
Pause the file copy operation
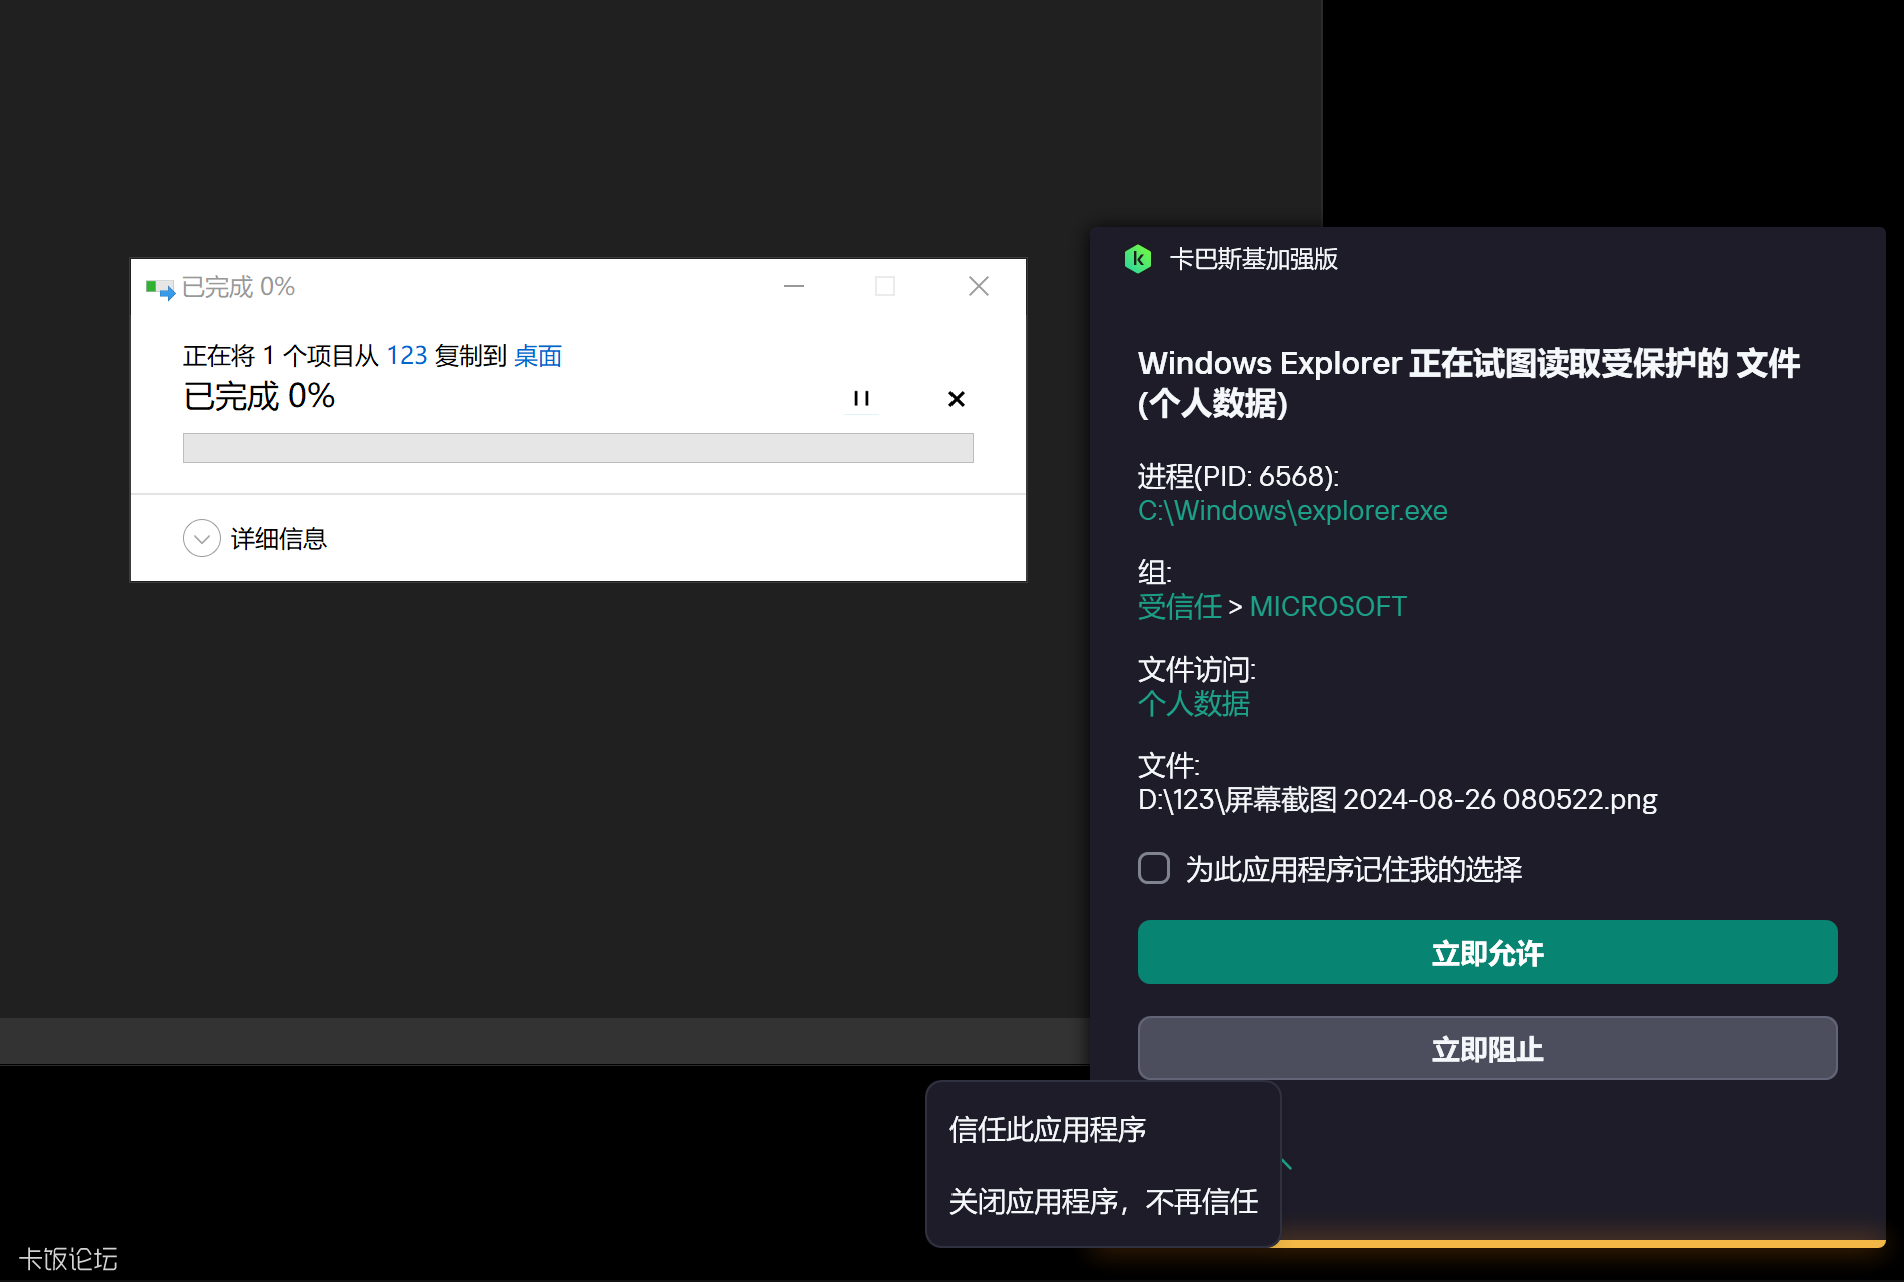[x=861, y=398]
